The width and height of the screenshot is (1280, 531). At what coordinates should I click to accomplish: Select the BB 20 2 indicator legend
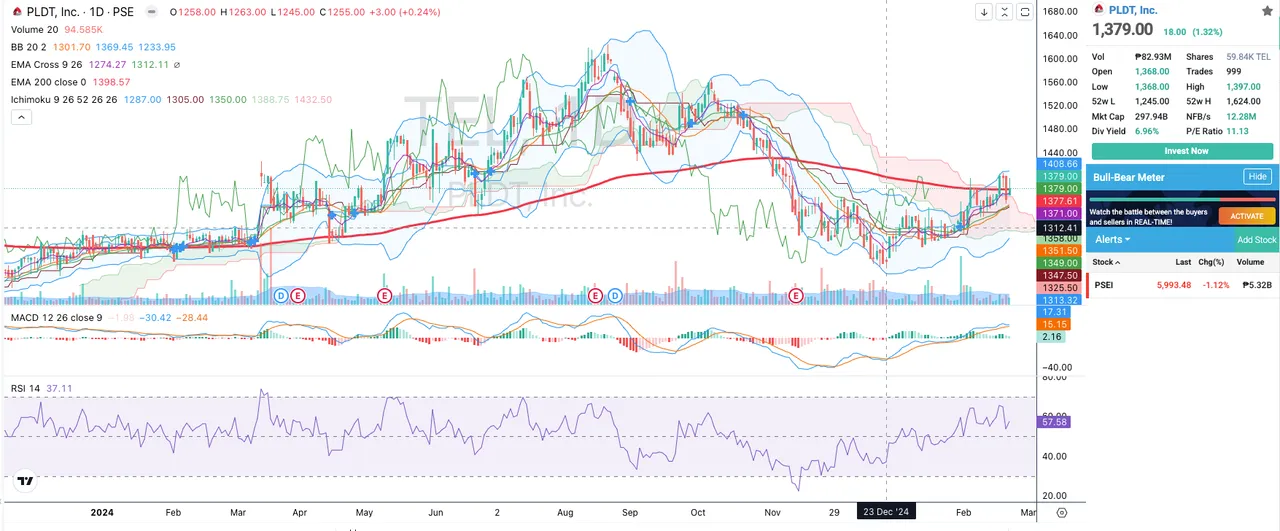(27, 47)
